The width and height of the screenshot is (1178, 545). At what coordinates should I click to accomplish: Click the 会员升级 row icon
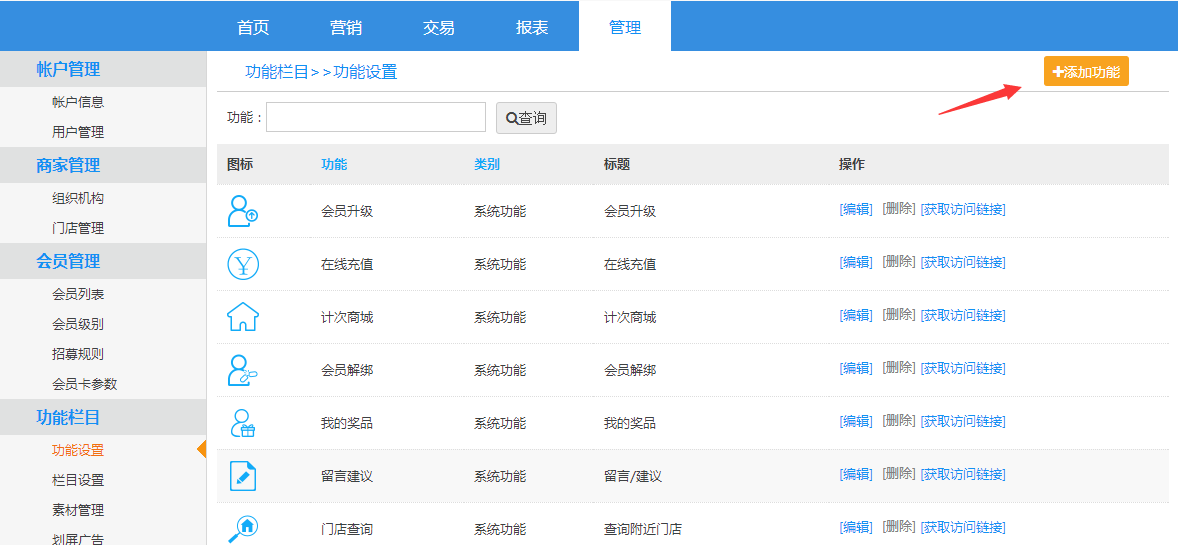(243, 211)
